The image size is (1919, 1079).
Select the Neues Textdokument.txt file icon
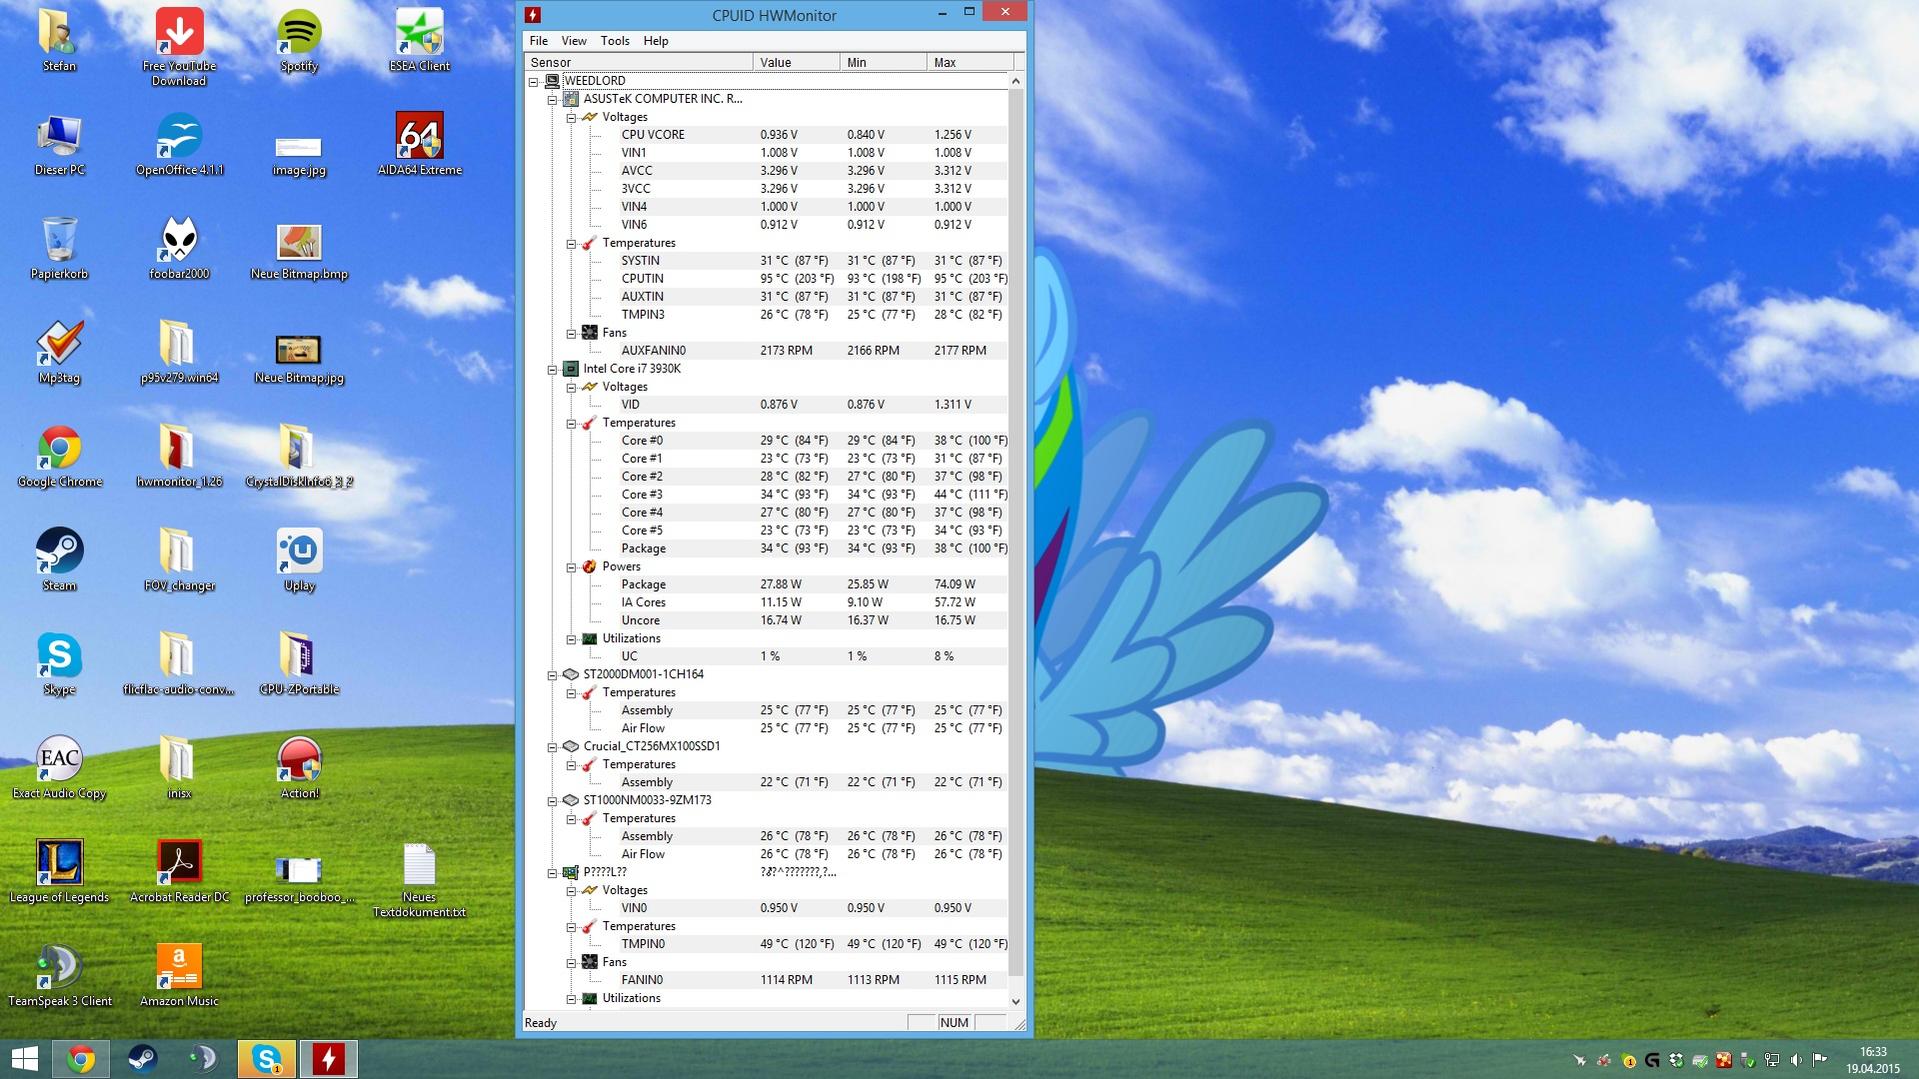click(x=419, y=880)
